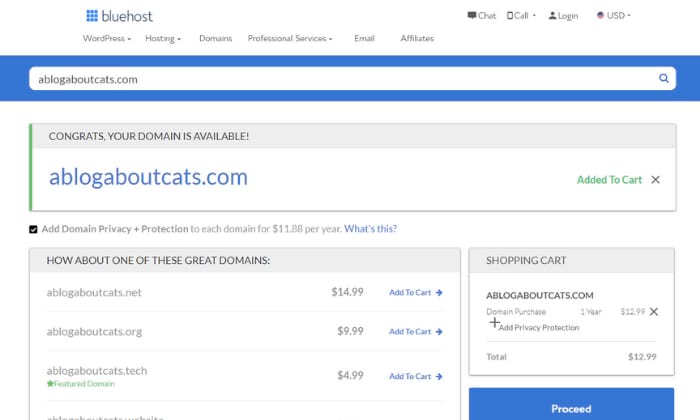The width and height of the screenshot is (700, 420).
Task: Click the Featured Domain star label
Action: click(x=81, y=384)
